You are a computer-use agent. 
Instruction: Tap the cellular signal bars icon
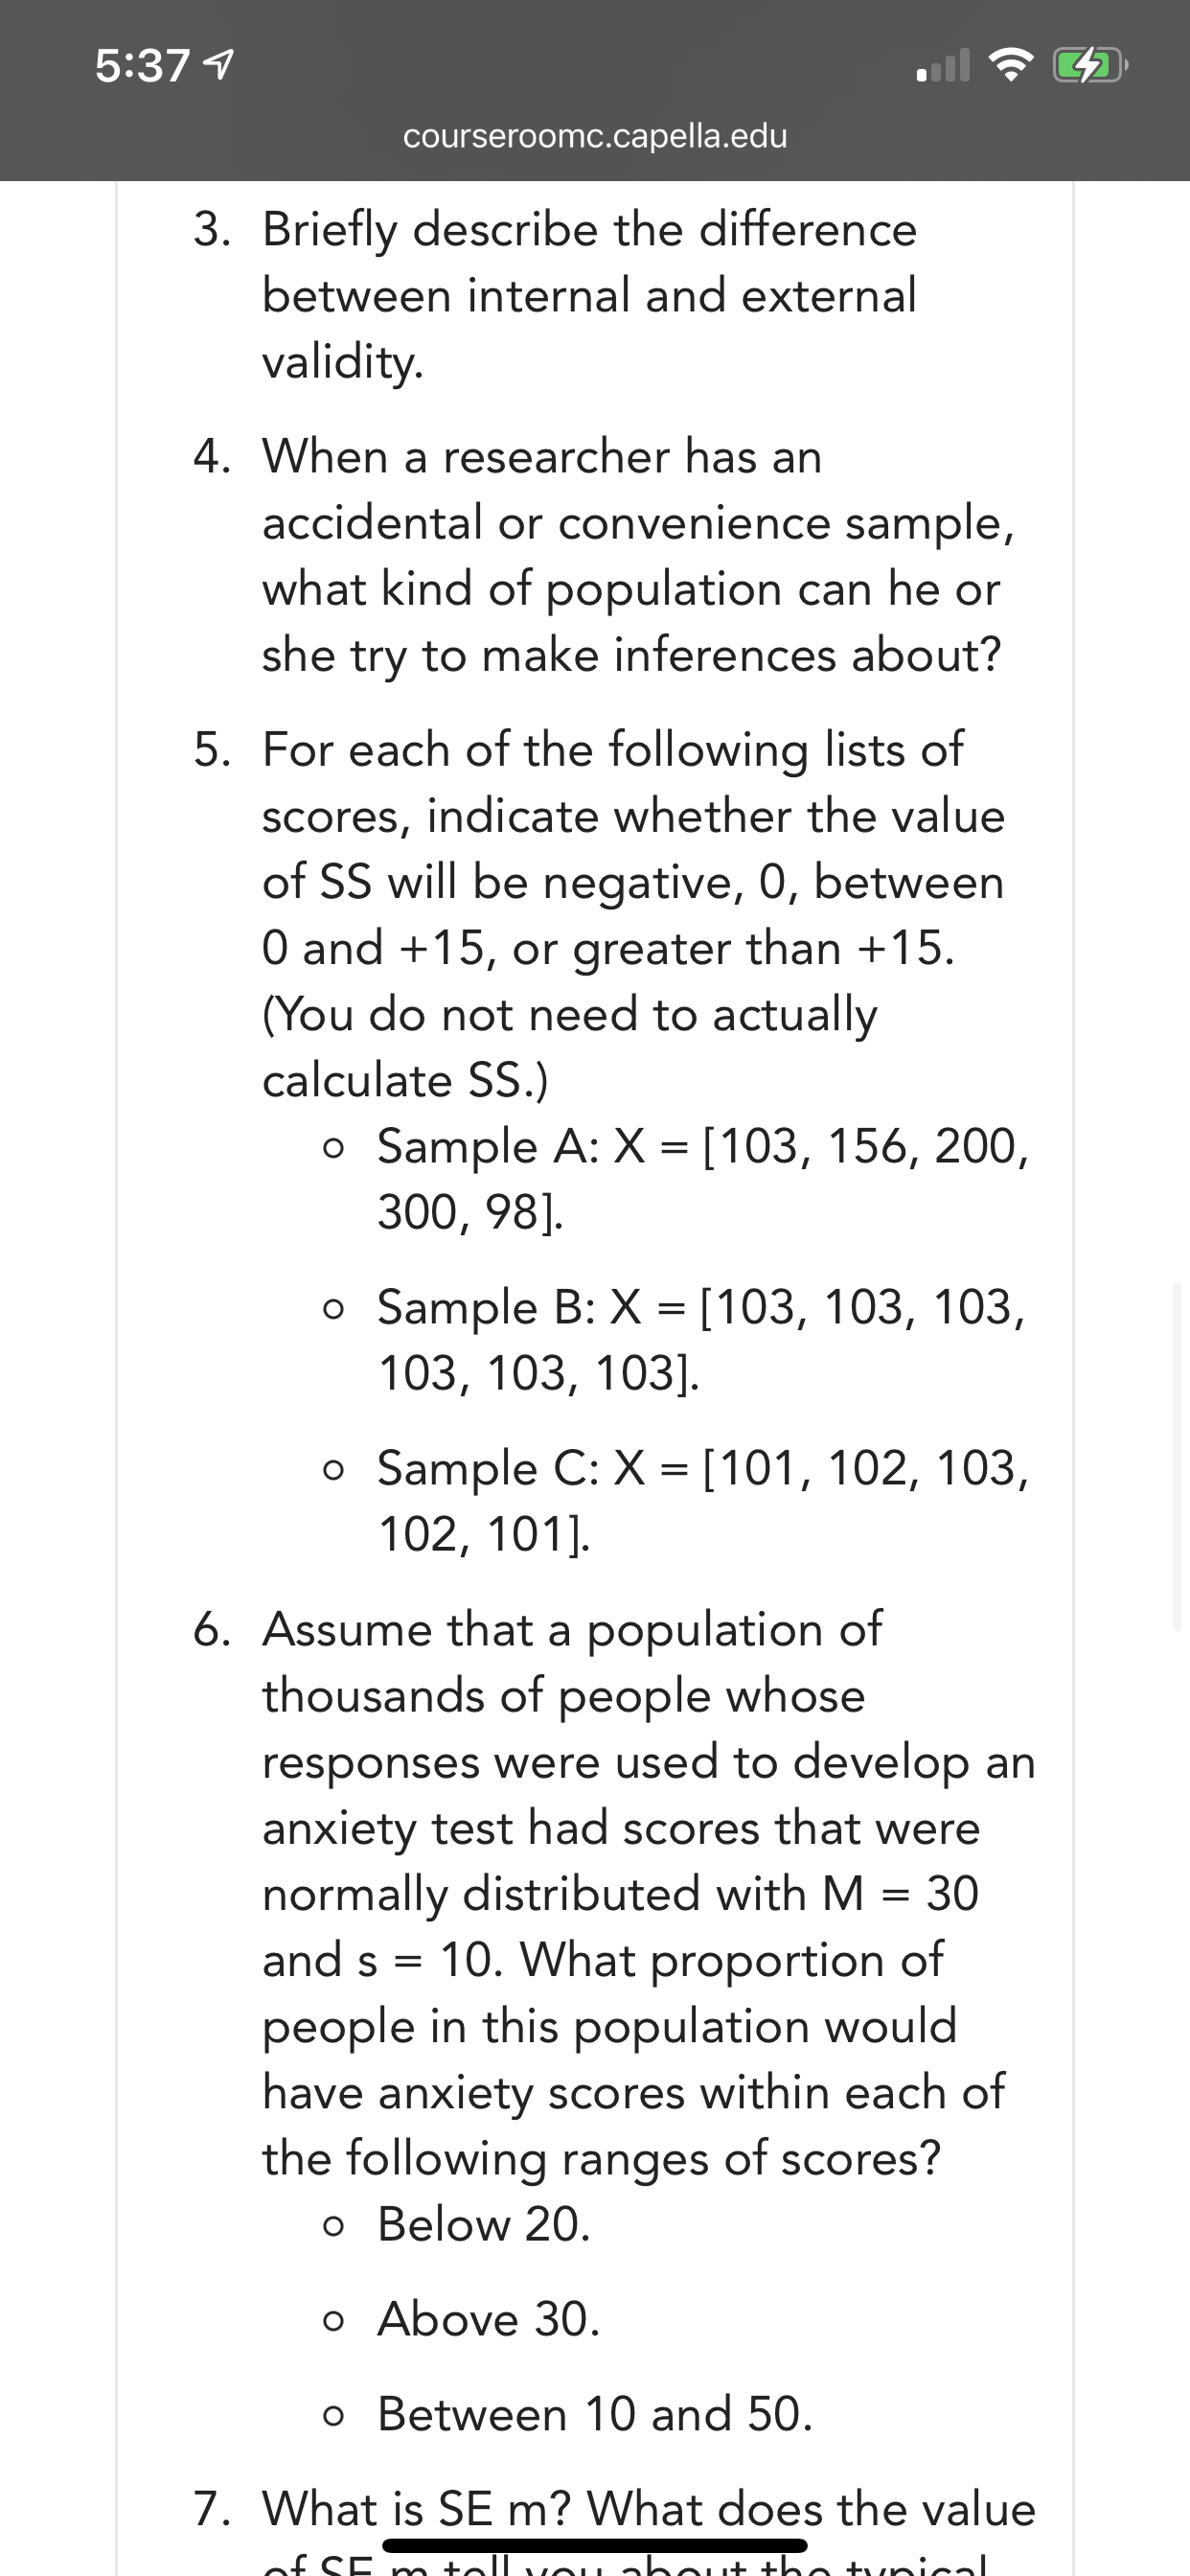click(x=943, y=66)
